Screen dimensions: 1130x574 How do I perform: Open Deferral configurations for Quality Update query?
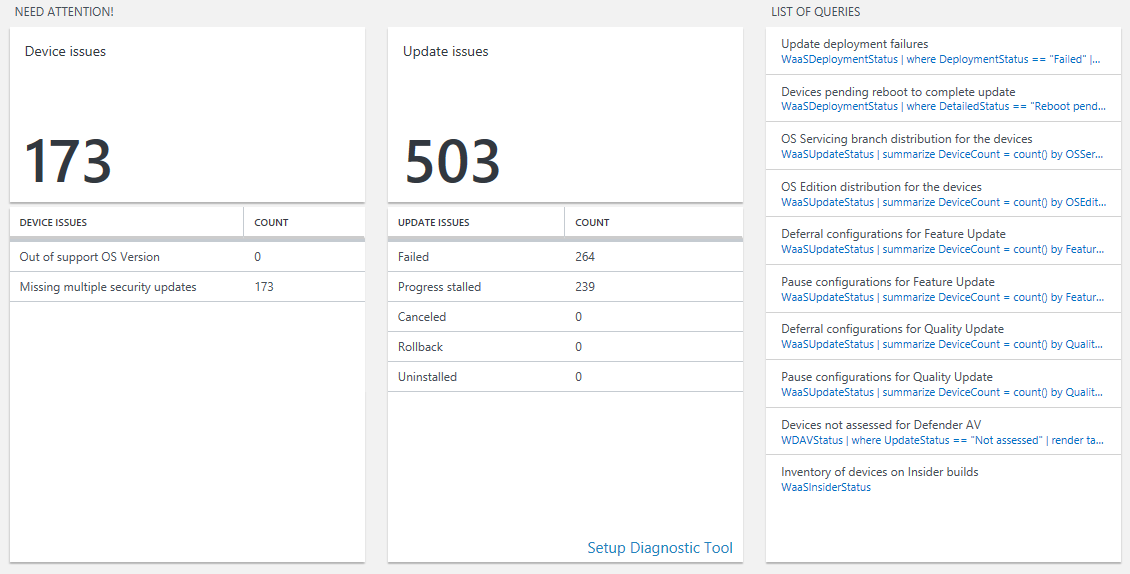click(x=942, y=336)
